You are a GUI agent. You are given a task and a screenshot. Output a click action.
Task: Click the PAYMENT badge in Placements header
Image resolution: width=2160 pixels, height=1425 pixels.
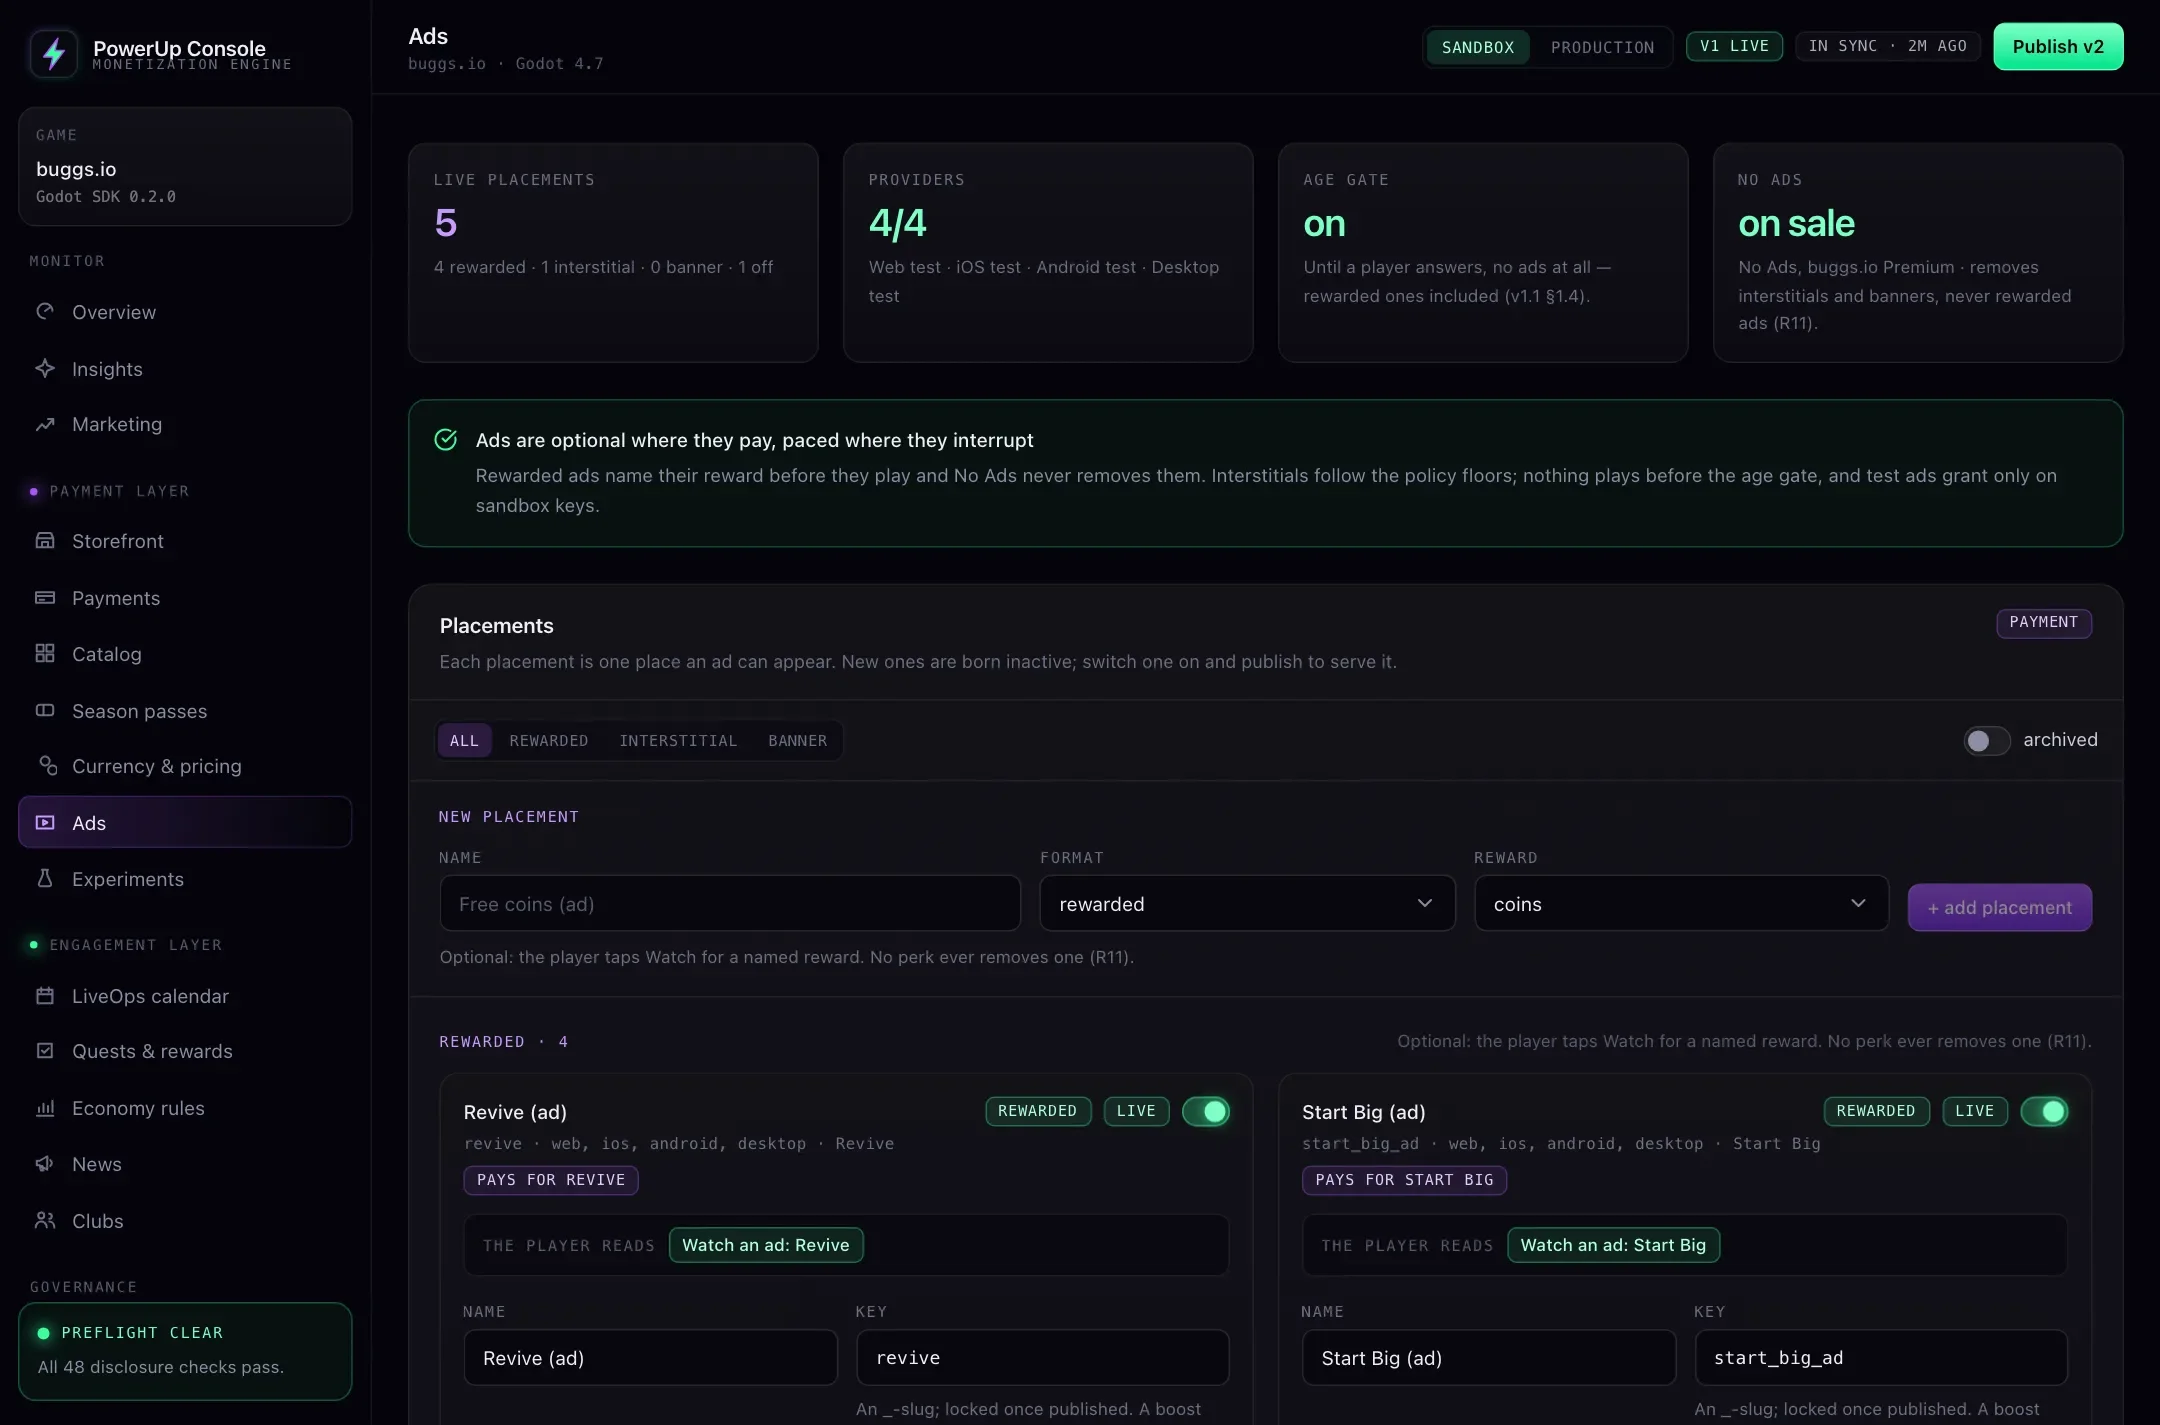(2044, 623)
